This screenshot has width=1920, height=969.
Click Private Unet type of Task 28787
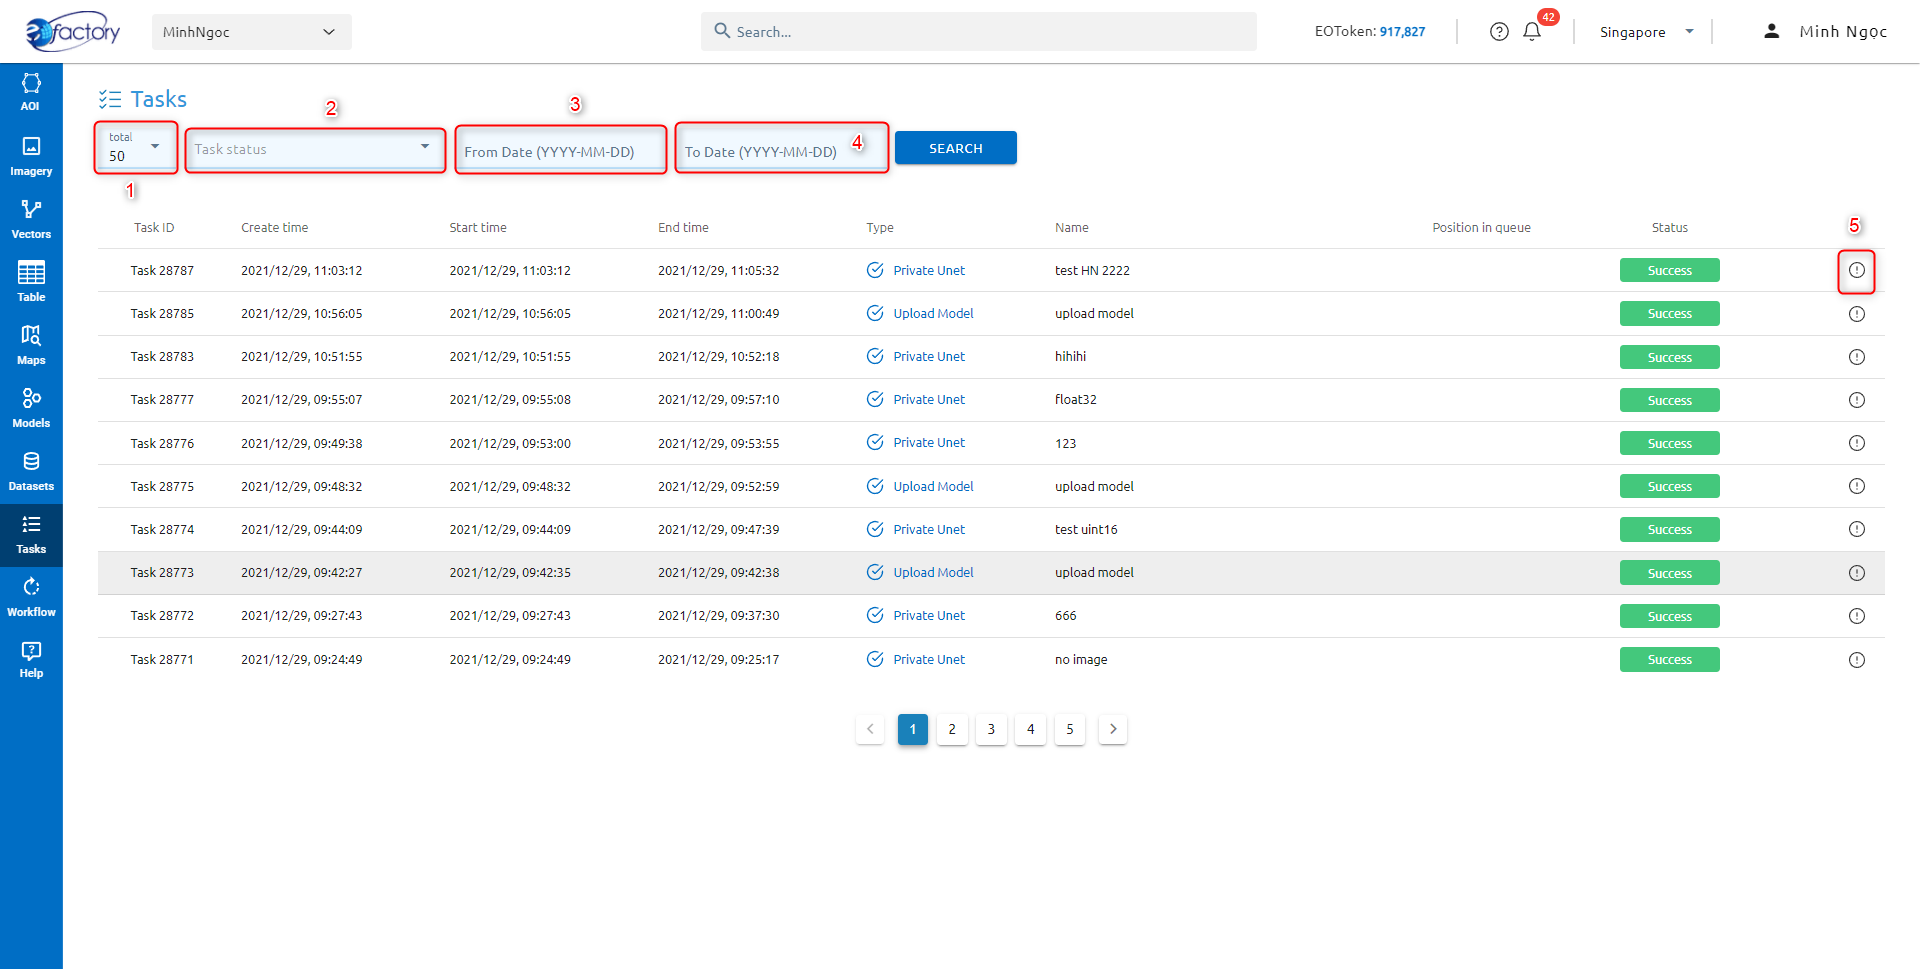click(929, 270)
